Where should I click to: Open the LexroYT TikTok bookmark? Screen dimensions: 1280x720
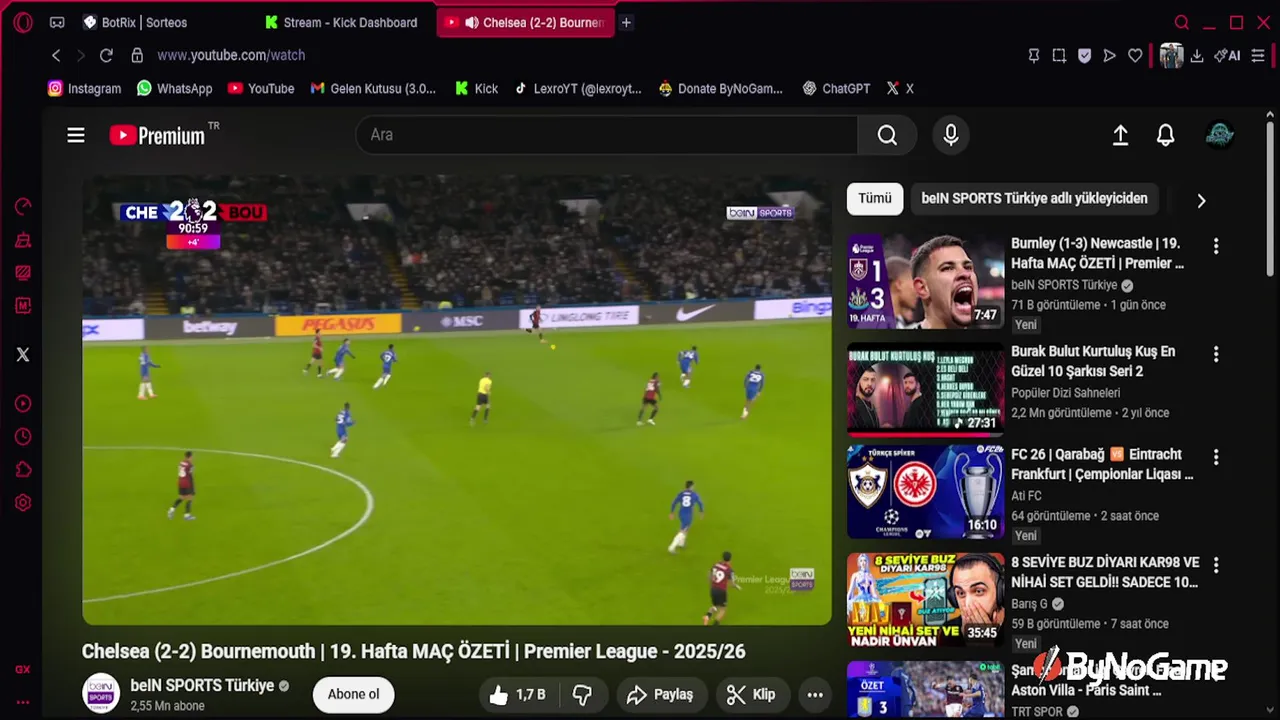tap(578, 88)
